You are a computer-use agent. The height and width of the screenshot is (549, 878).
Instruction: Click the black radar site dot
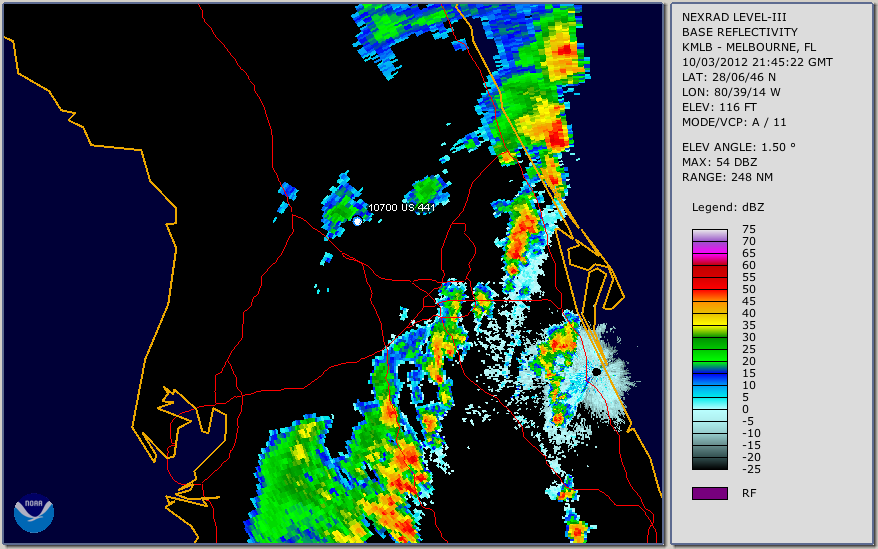(597, 372)
